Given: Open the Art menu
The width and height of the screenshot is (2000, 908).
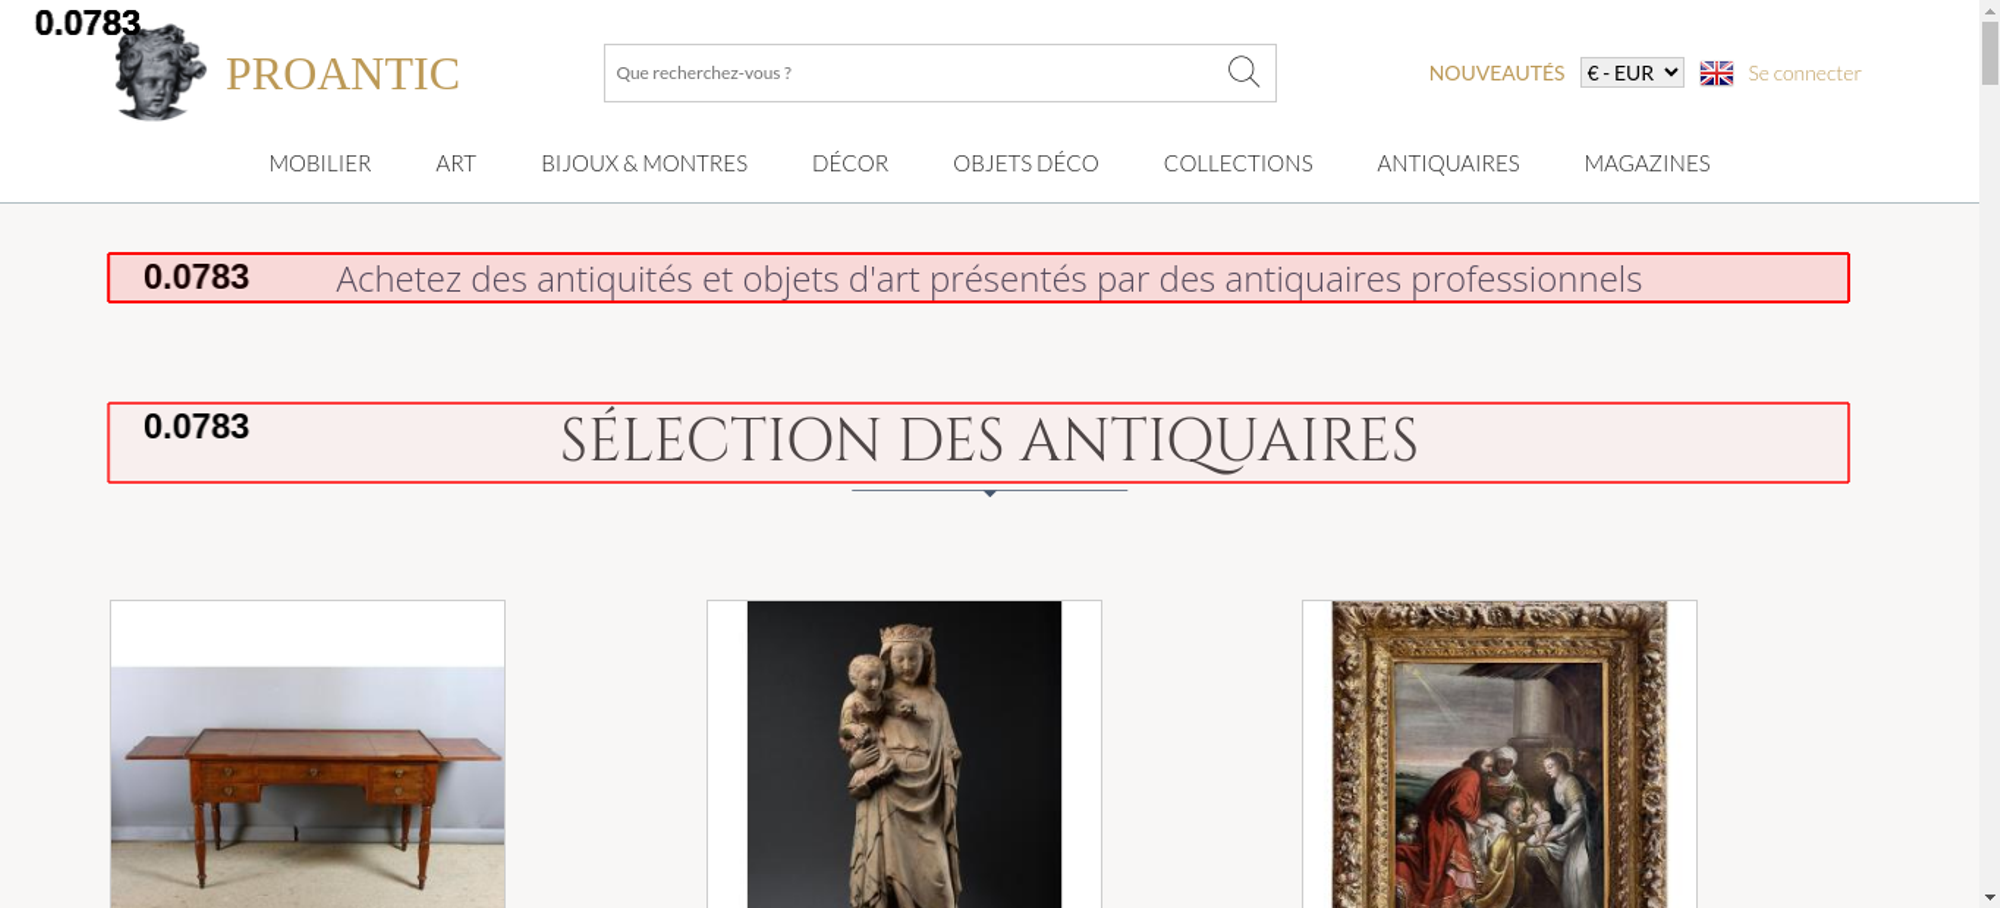Looking at the screenshot, I should (455, 163).
